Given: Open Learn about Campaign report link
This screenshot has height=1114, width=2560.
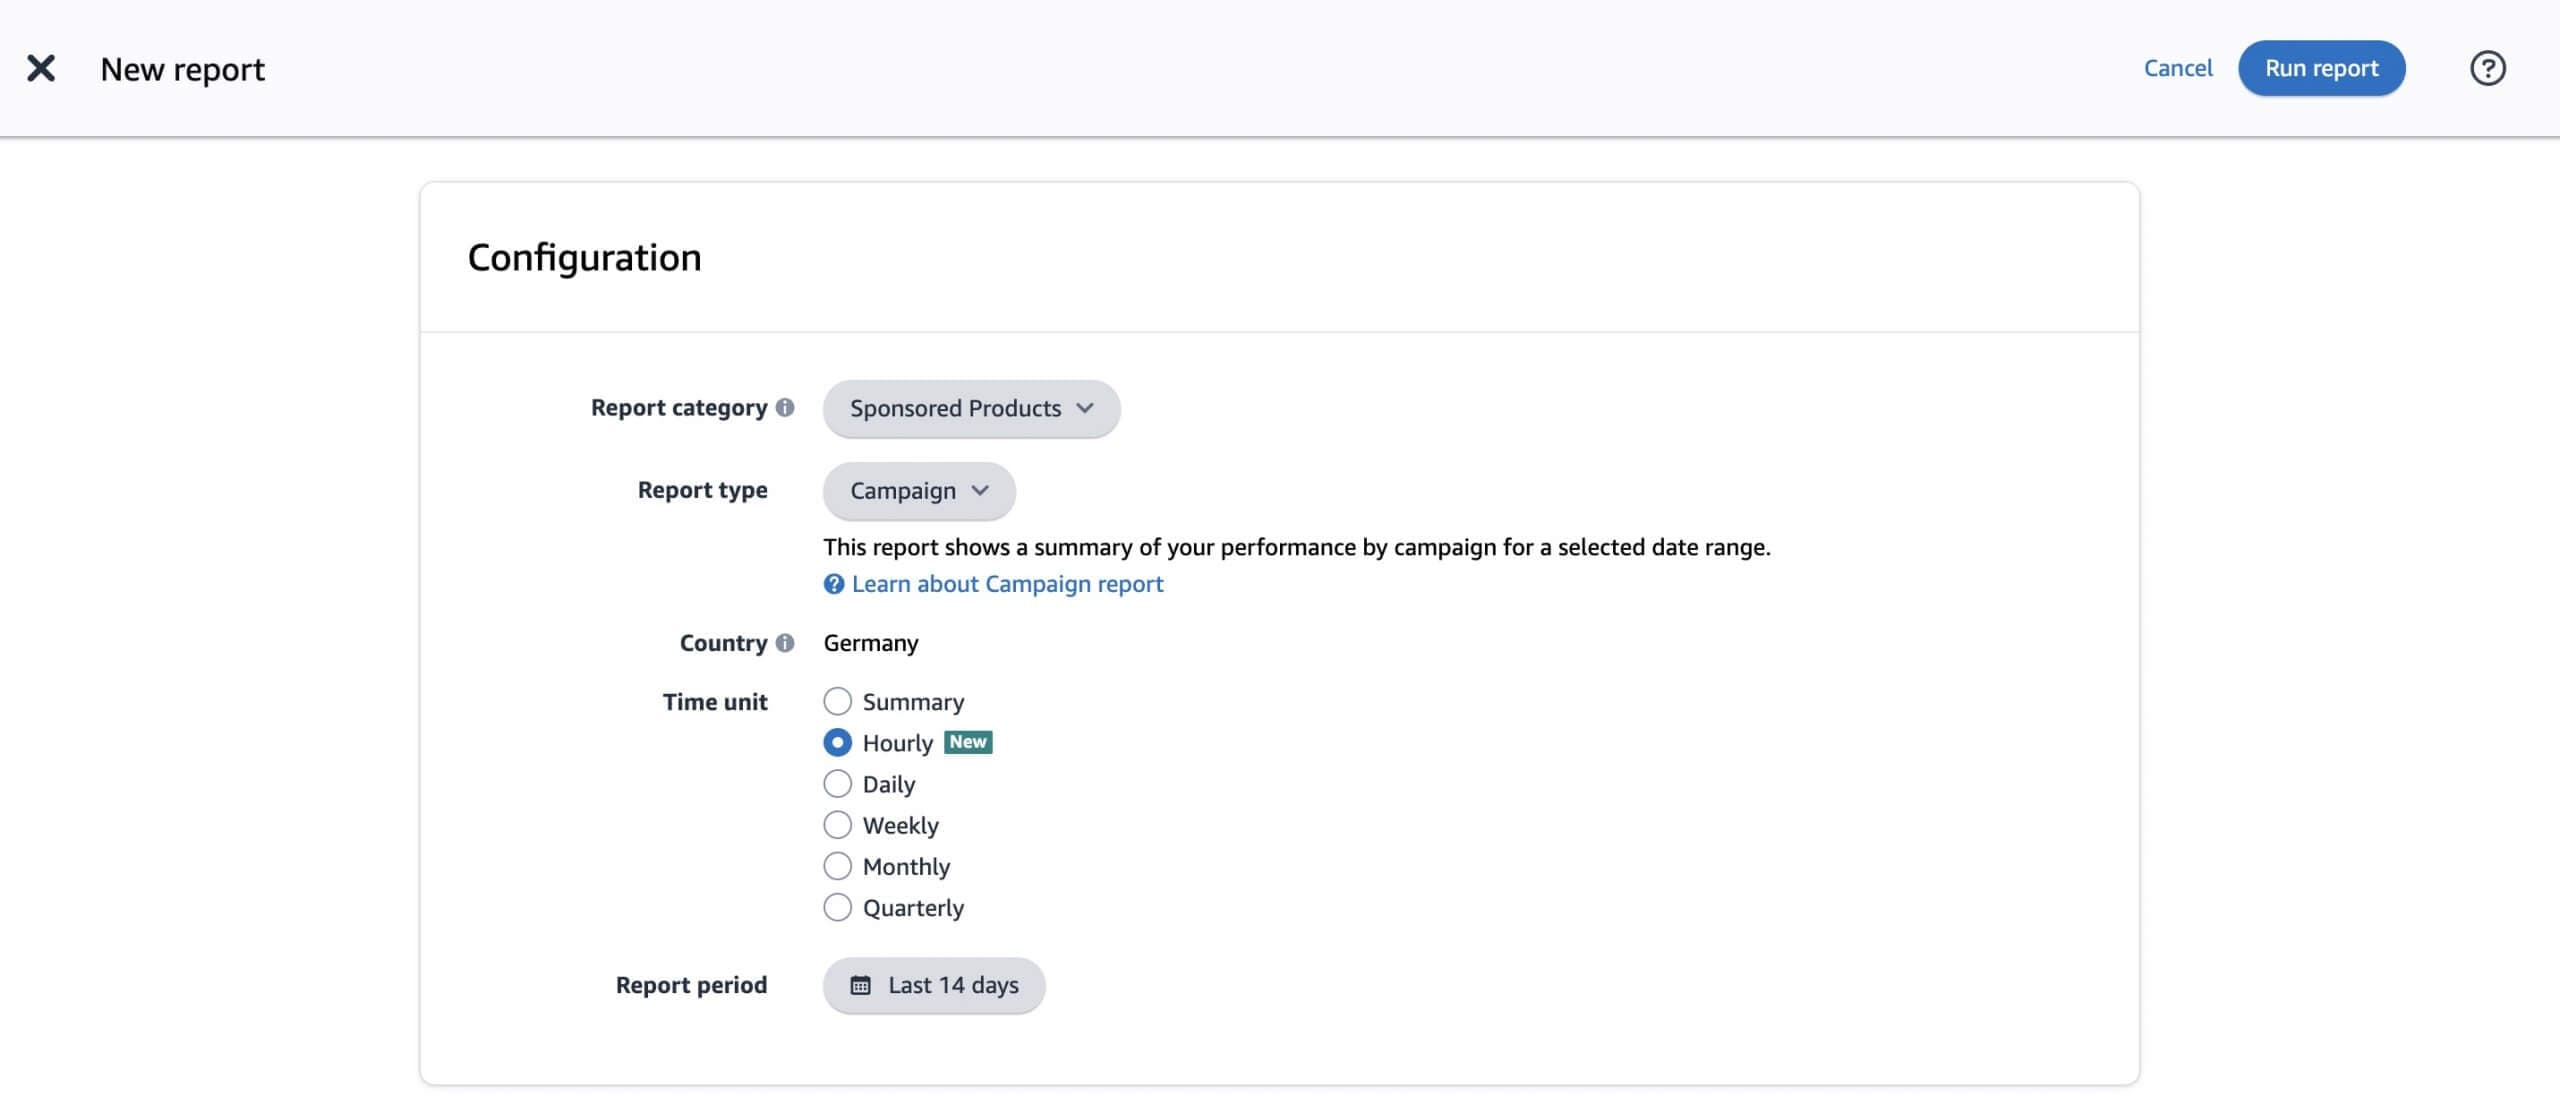Looking at the screenshot, I should (x=1007, y=584).
